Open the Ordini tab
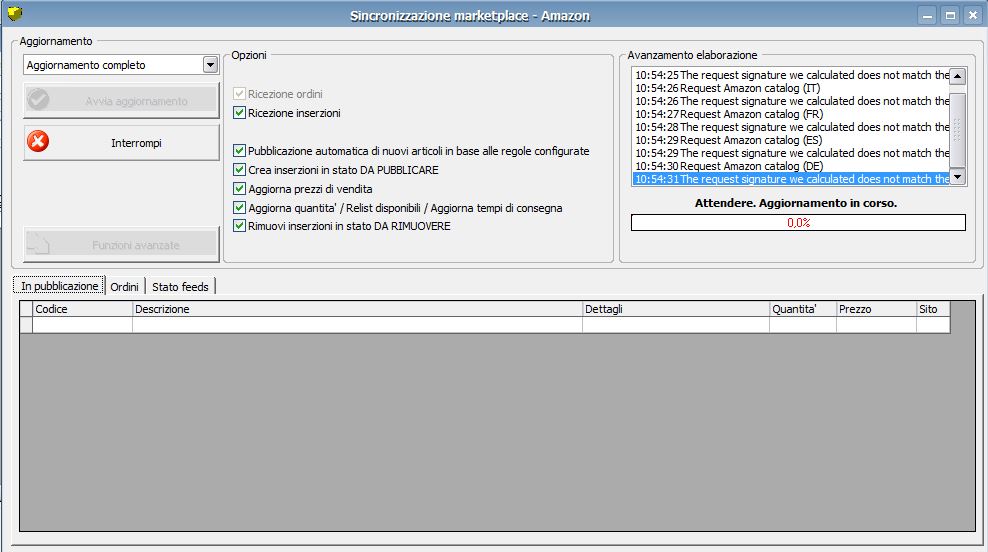The width and height of the screenshot is (988, 552). tap(124, 287)
